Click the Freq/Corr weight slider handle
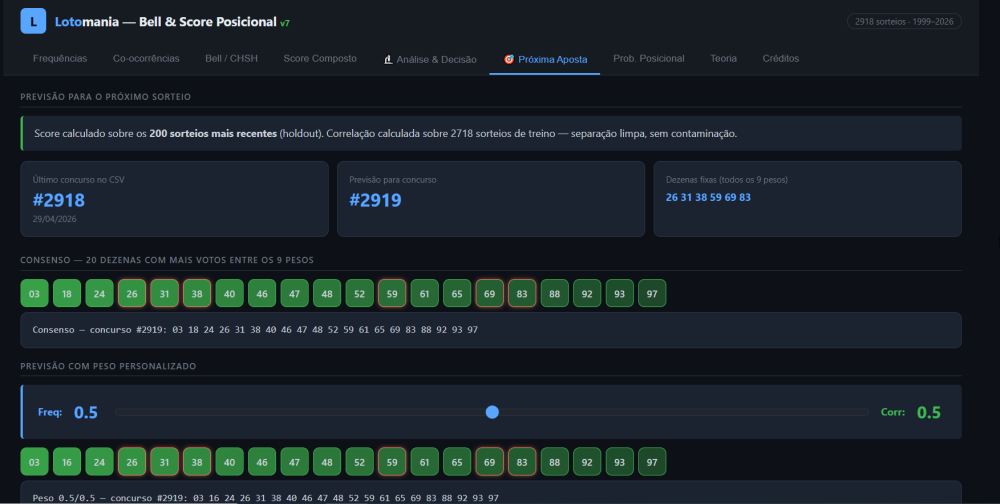Screen dimensions: 1000x504 (492, 412)
